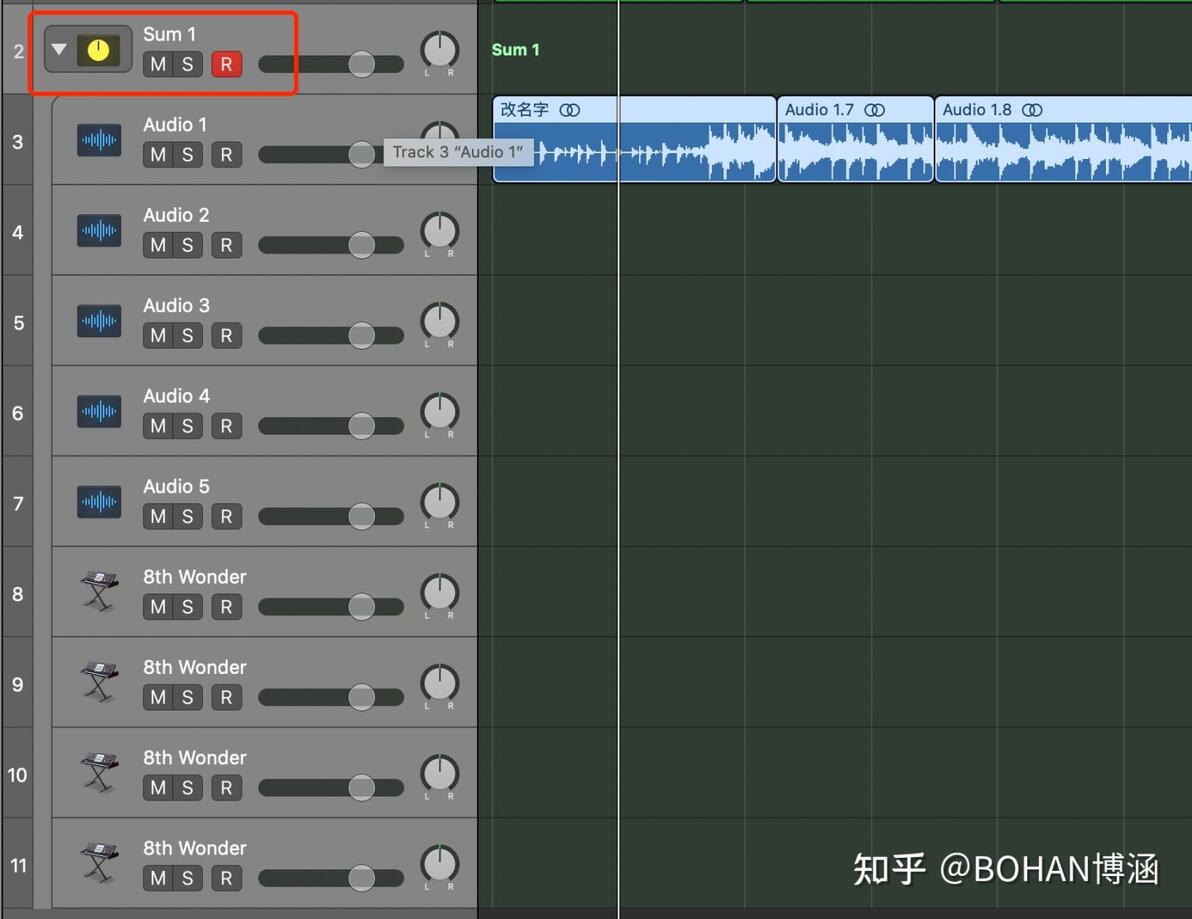The height and width of the screenshot is (919, 1192).
Task: Click keyboard icon of track 10 8th Wonder
Action: click(100, 772)
